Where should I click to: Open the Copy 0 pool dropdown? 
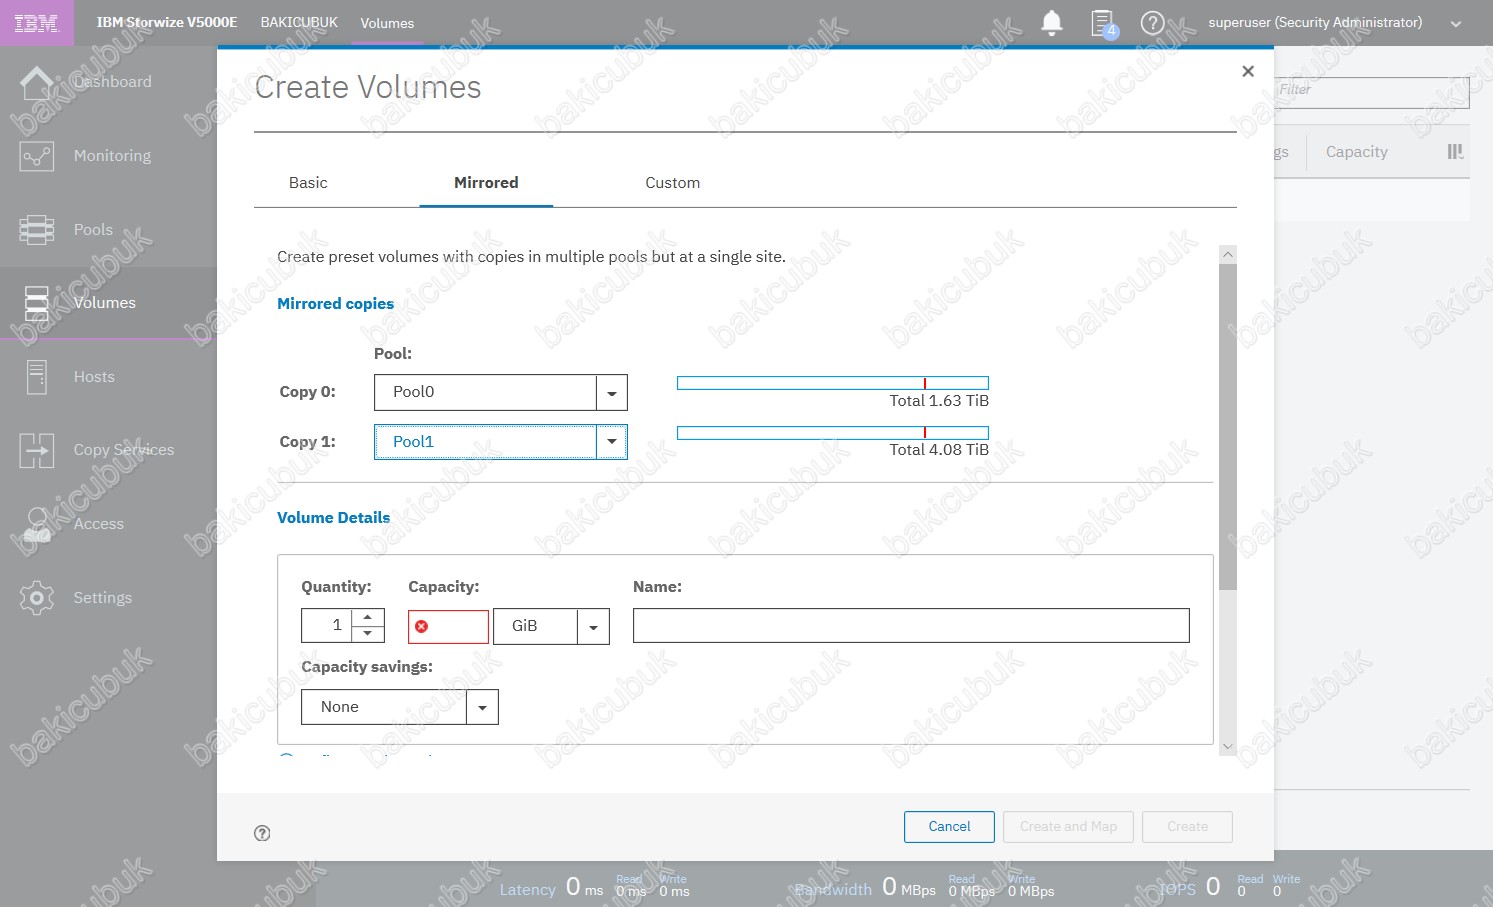click(611, 393)
